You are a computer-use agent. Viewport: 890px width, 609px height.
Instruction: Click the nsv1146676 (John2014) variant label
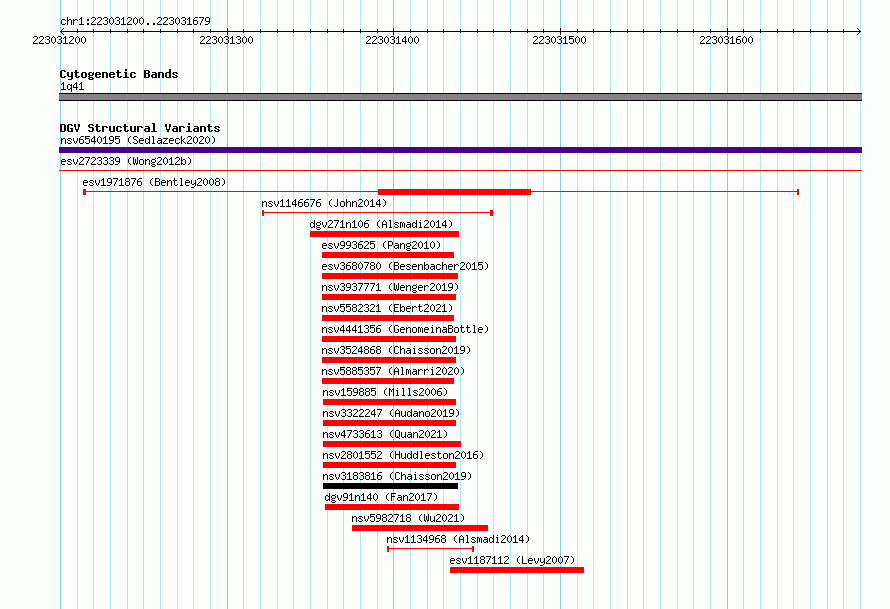pos(324,203)
